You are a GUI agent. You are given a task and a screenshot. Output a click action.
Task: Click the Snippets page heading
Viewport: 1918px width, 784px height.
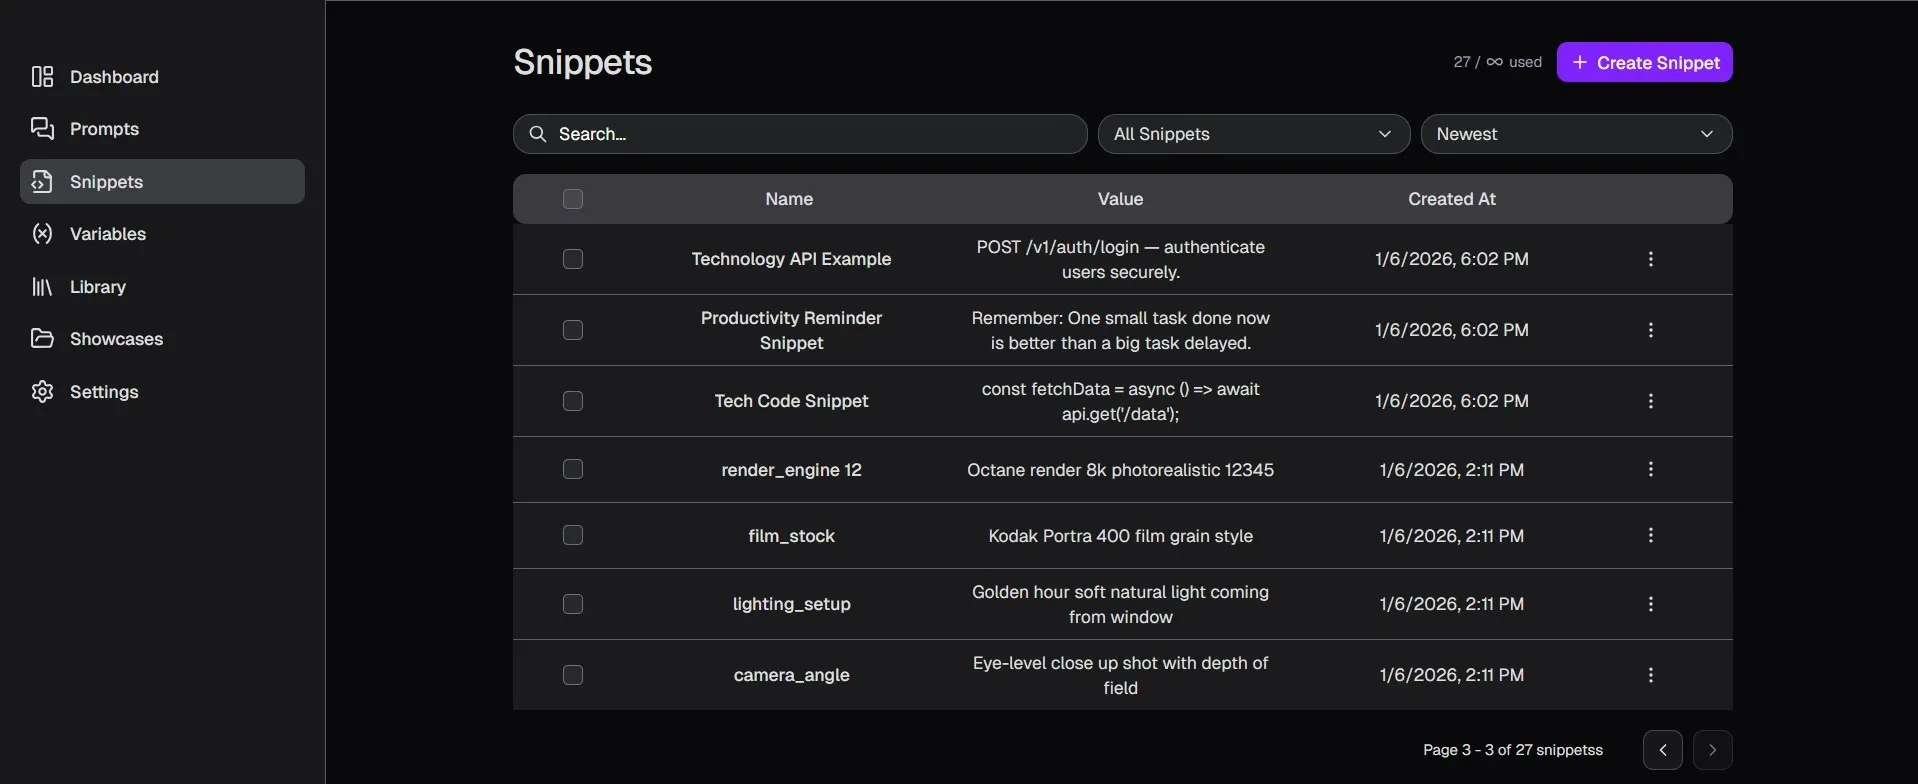(582, 62)
